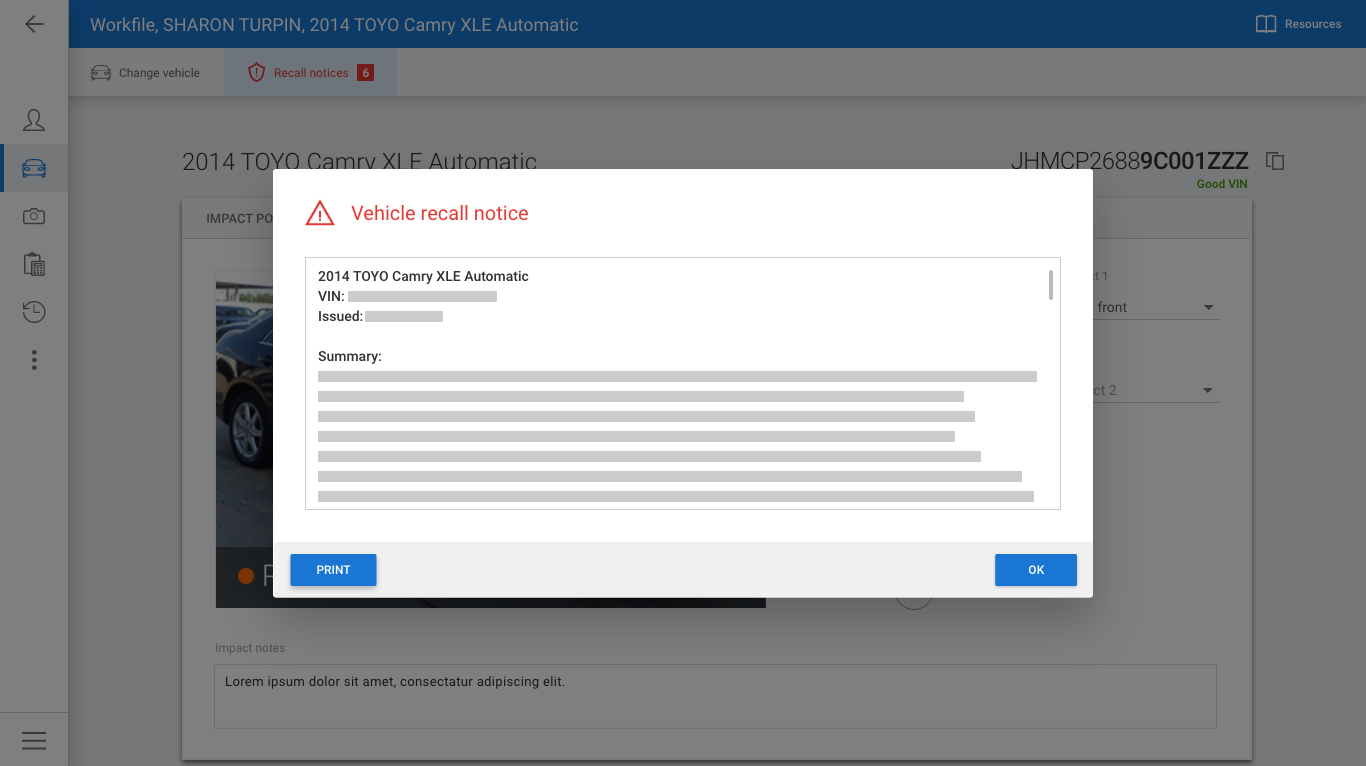Switch to the Change vehicle tab
This screenshot has width=1366, height=766.
146,72
